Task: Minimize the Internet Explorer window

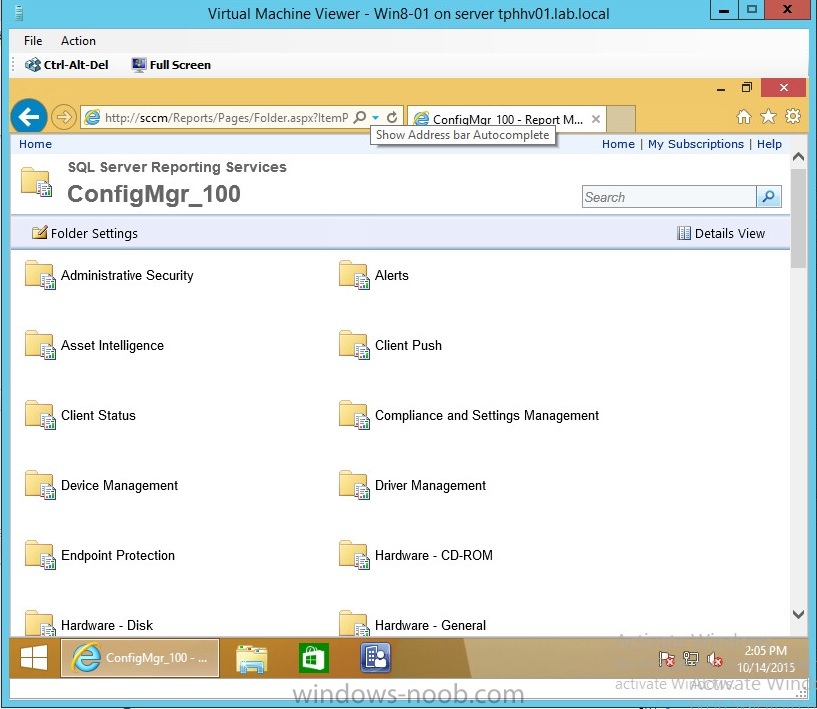Action: pos(721,88)
